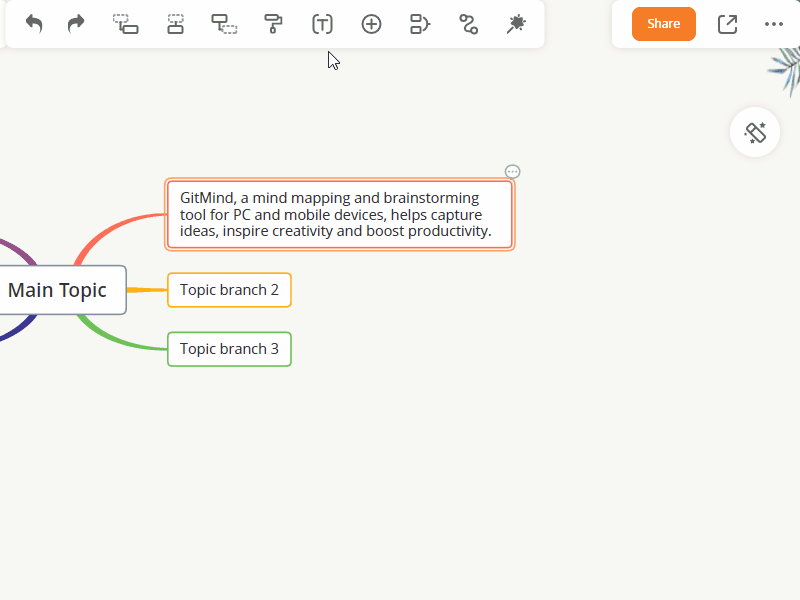This screenshot has width=800, height=600.
Task: Click the text (T) tool icon
Action: 322,24
